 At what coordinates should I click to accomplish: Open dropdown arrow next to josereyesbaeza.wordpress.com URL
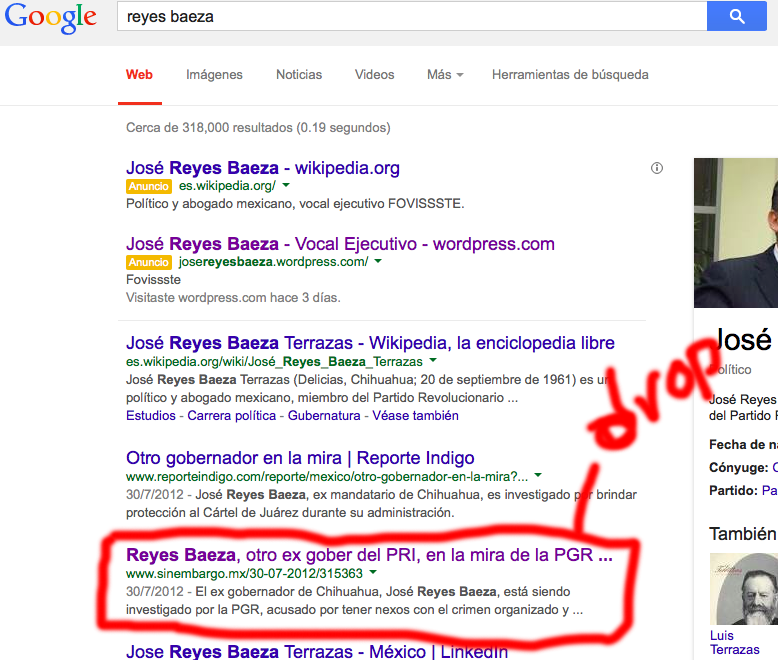point(378,262)
